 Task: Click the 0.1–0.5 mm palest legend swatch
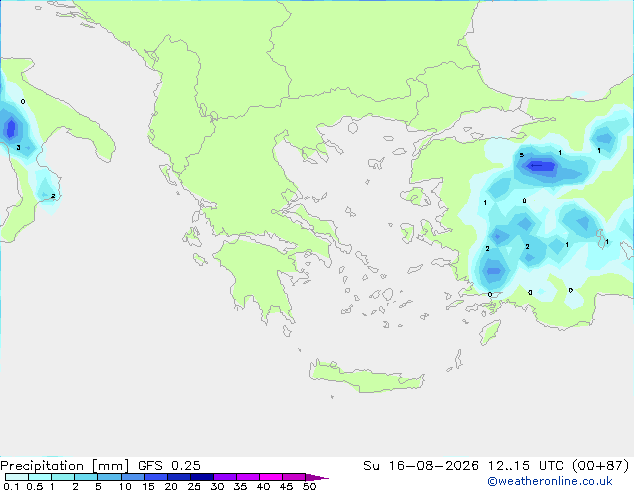pos(17,477)
